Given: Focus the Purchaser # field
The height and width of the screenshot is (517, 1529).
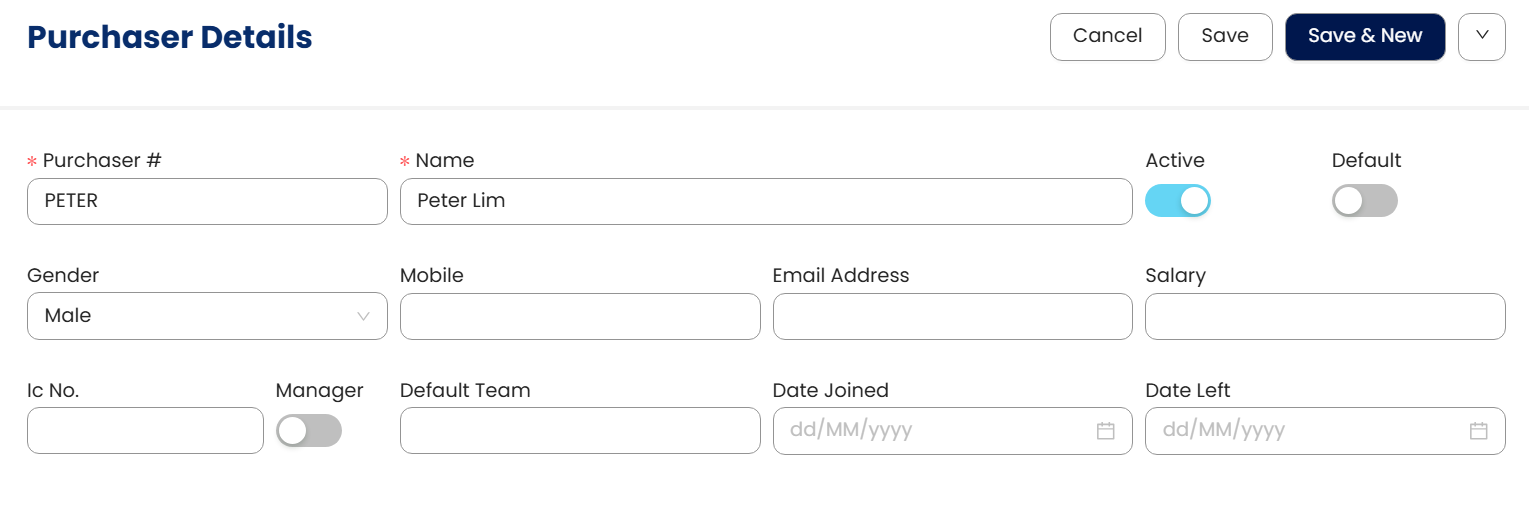Looking at the screenshot, I should 207,201.
